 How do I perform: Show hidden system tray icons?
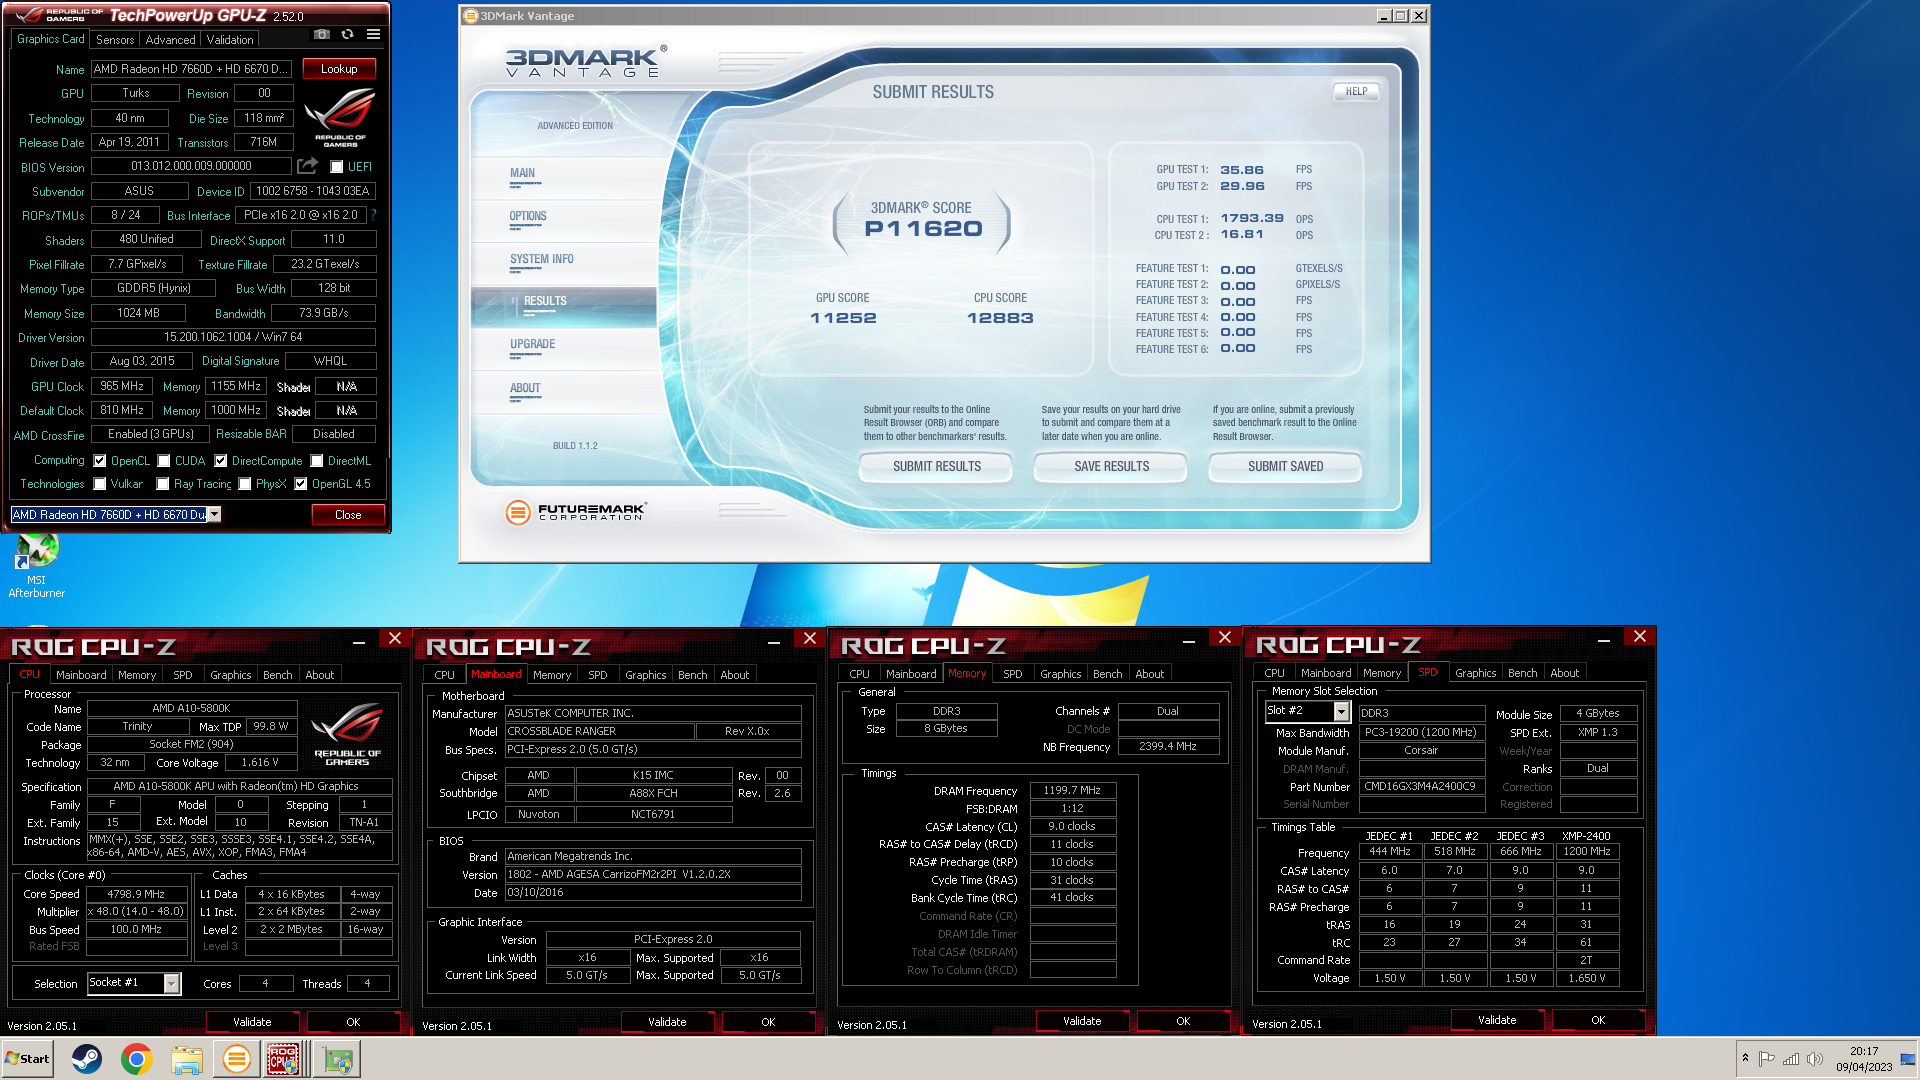tap(1745, 1059)
